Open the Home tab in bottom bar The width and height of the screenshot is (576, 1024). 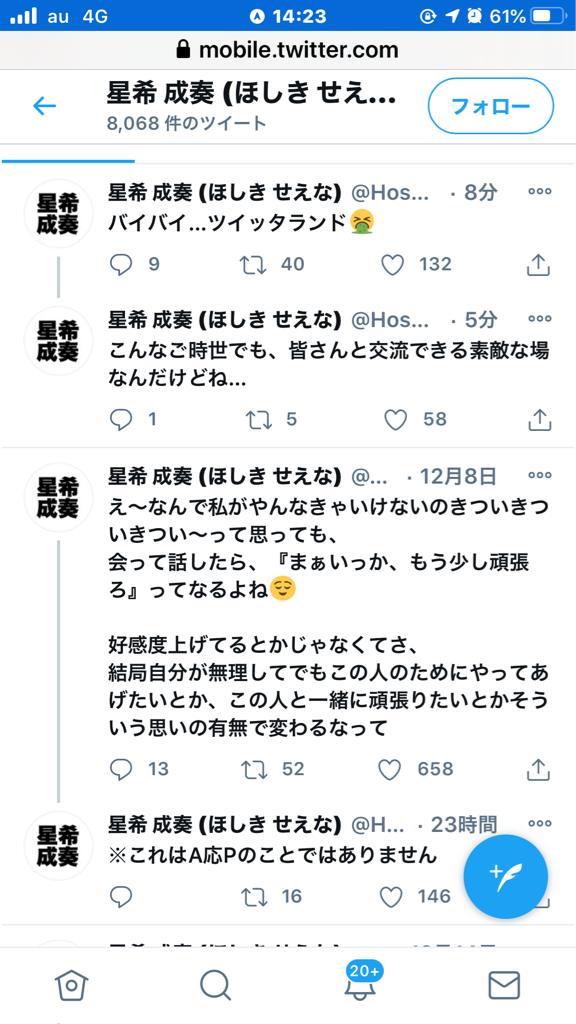(x=72, y=985)
